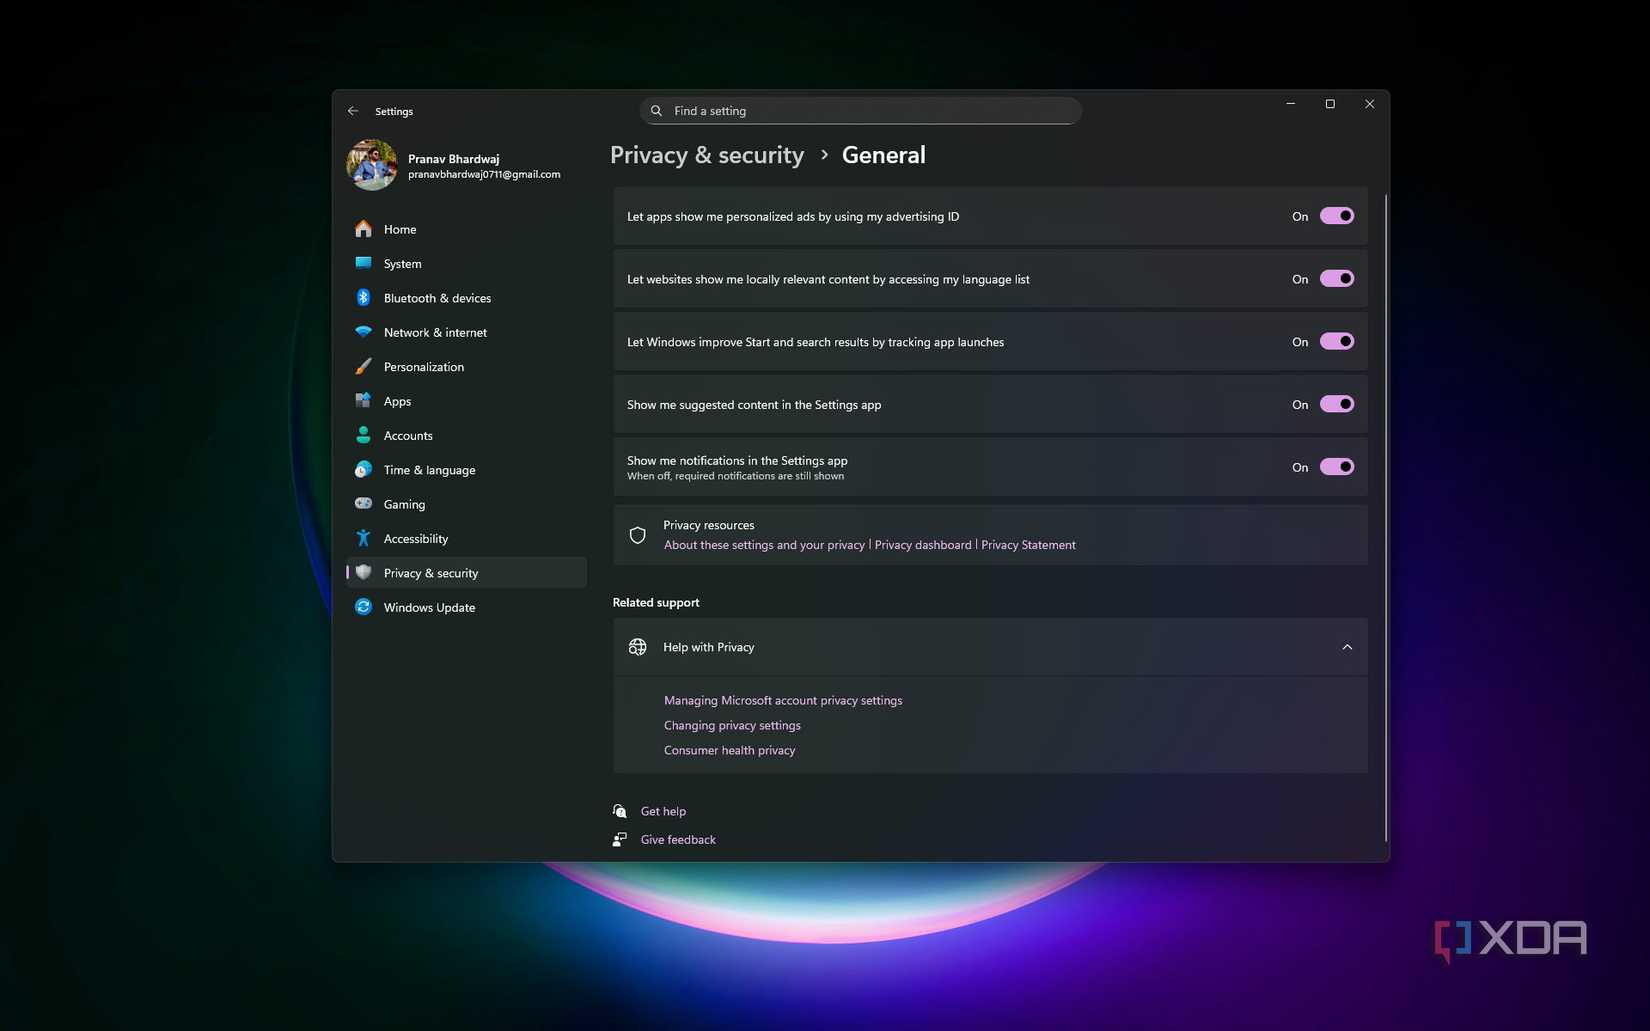Click Give feedback link

point(678,840)
